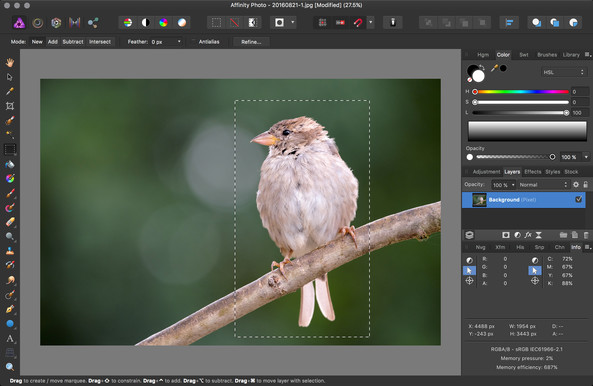The image size is (593, 386).
Task: Open the Develop Persona icon
Action: tap(56, 23)
